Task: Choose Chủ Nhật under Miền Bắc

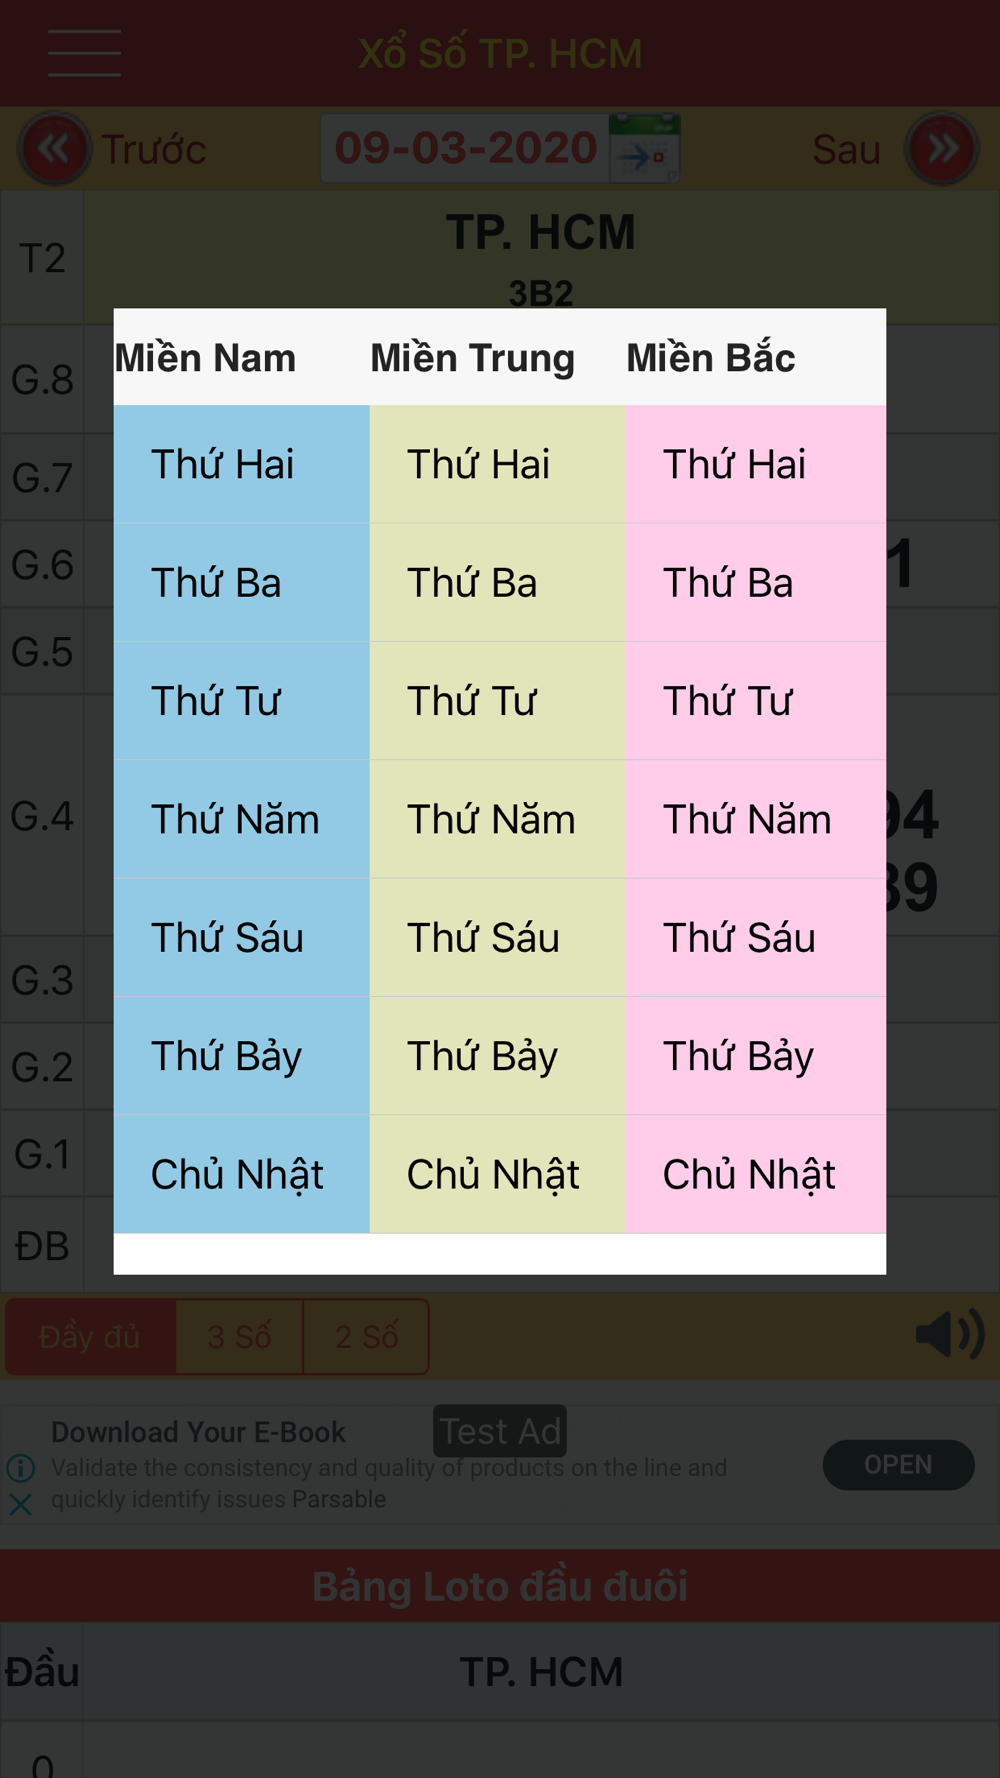Action: pos(756,1174)
